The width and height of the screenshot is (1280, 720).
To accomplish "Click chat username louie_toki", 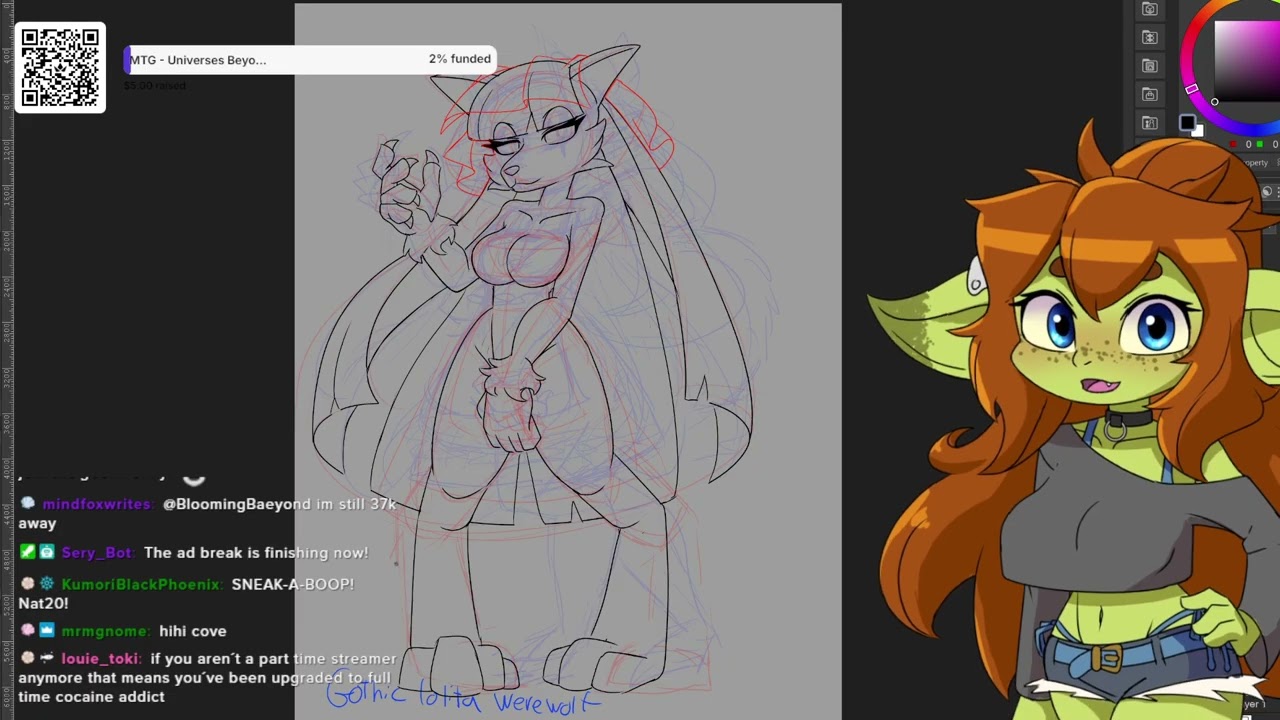I will pos(100,659).
